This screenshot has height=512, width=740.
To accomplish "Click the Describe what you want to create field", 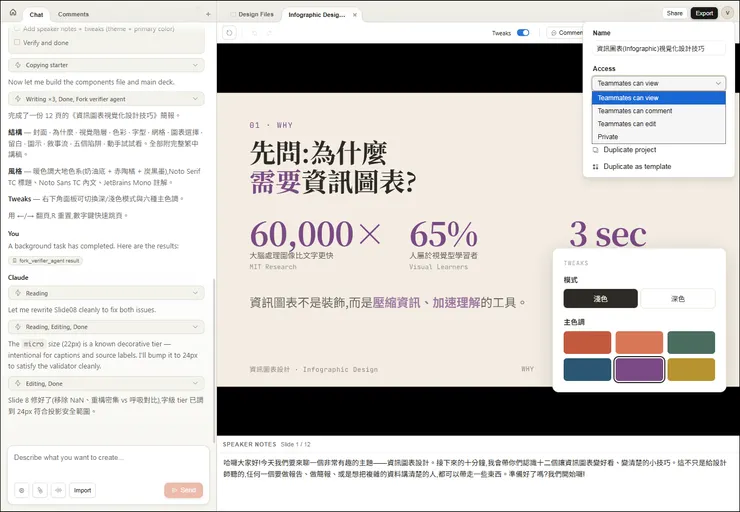I will (108, 458).
